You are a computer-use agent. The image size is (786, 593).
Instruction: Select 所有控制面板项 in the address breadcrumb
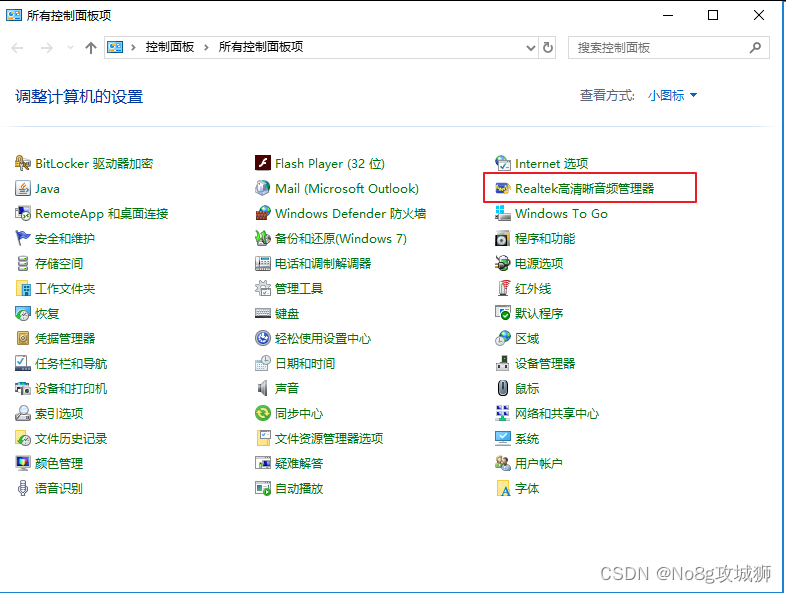261,47
